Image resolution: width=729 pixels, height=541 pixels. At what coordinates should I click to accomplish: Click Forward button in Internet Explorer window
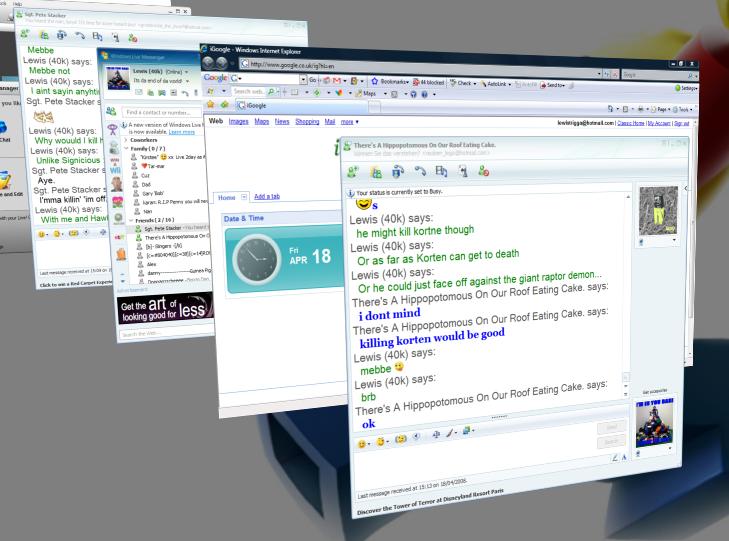click(222, 63)
